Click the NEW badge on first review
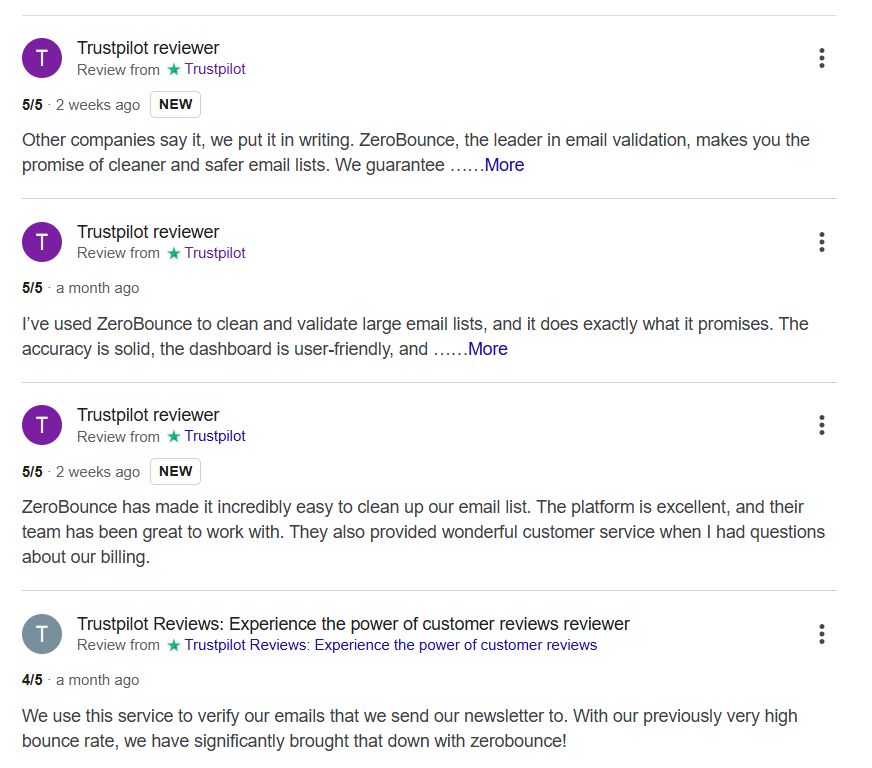Viewport: 872px width, 768px height. pyautogui.click(x=175, y=104)
